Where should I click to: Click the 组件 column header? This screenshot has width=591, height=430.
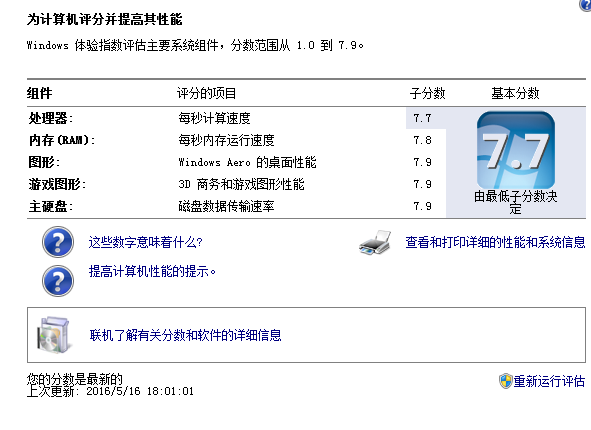40,93
